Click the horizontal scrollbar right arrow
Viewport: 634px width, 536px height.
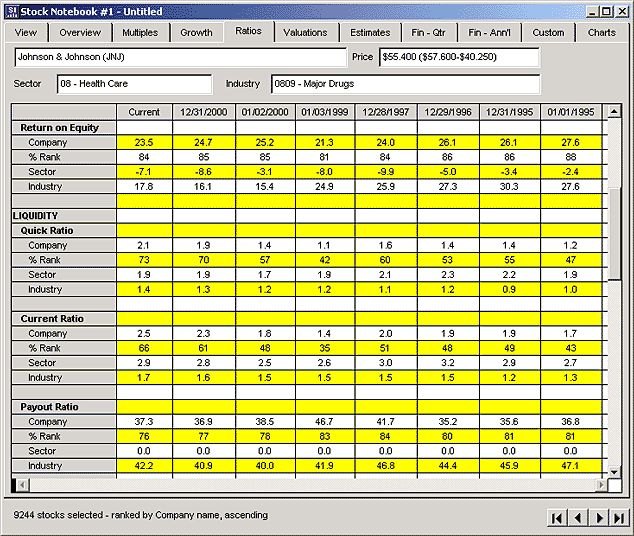(x=601, y=485)
